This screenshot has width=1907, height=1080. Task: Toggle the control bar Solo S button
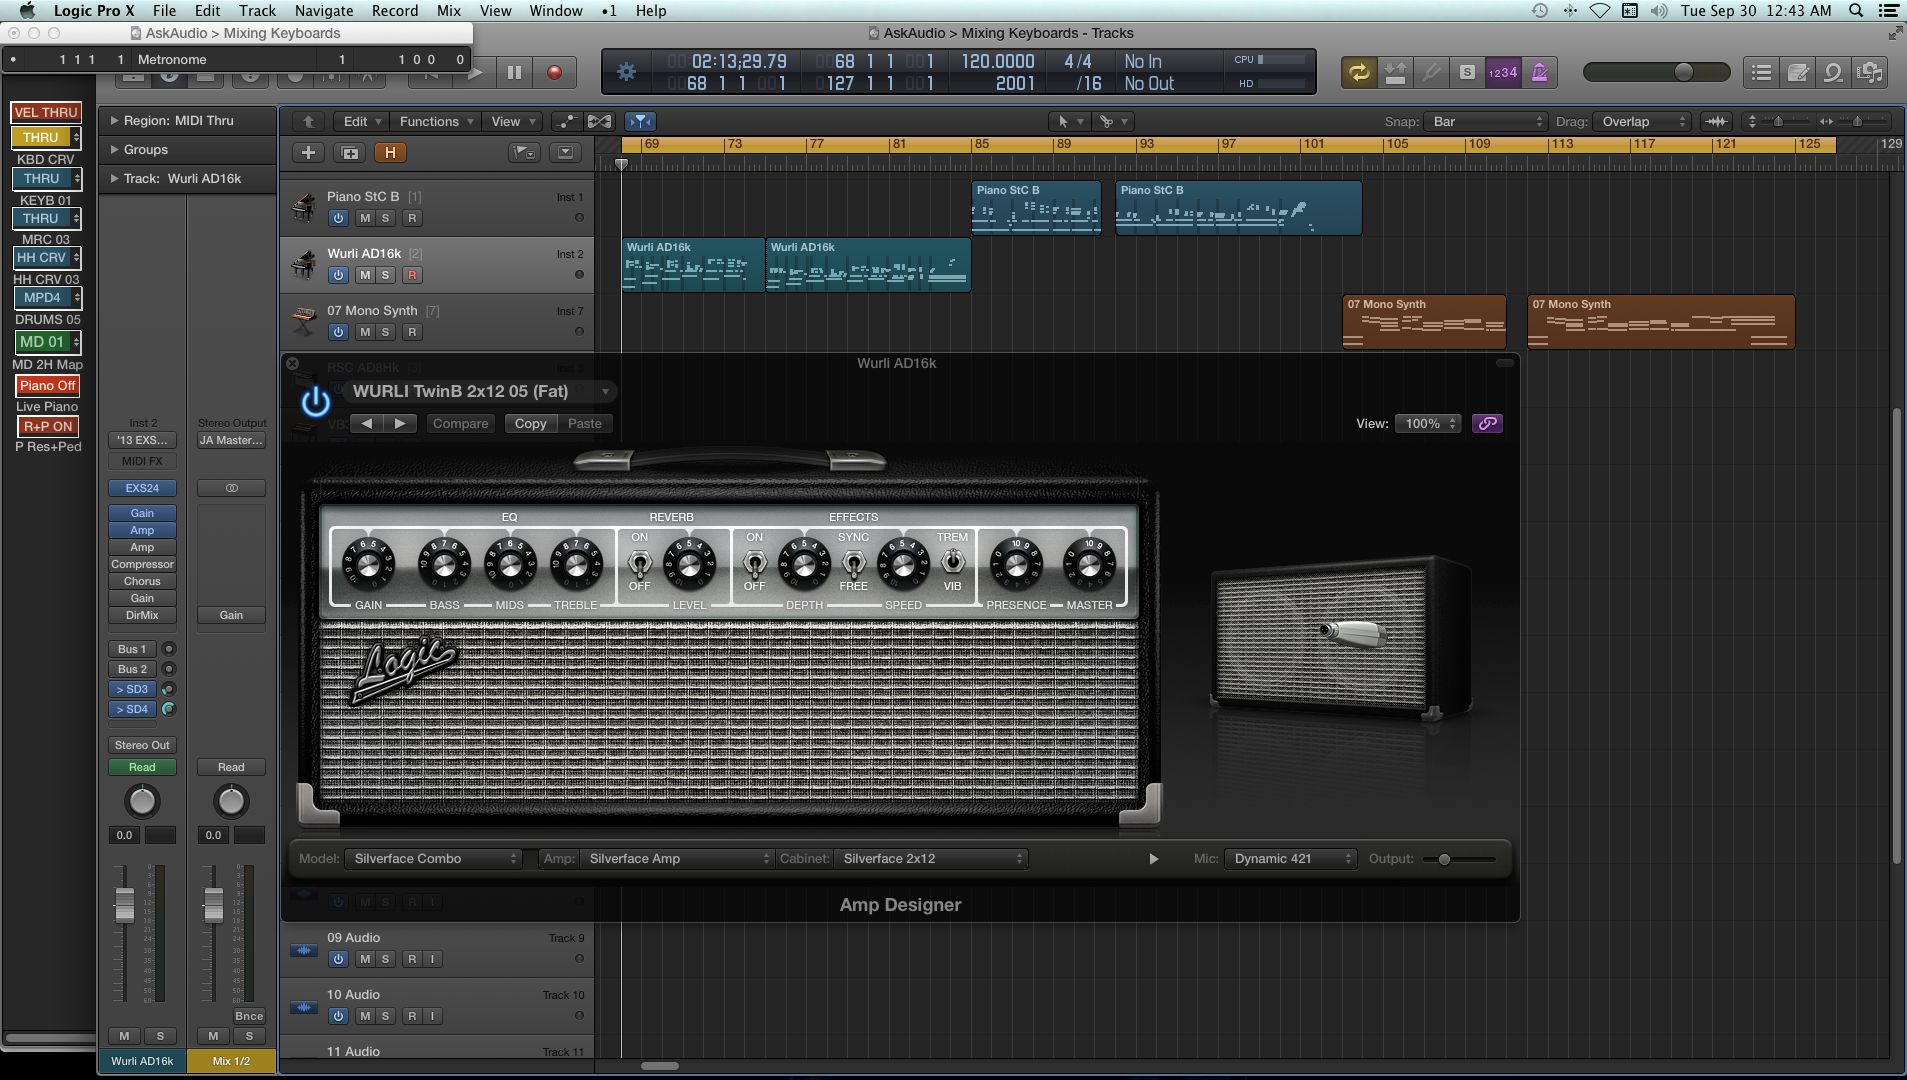click(x=1467, y=72)
